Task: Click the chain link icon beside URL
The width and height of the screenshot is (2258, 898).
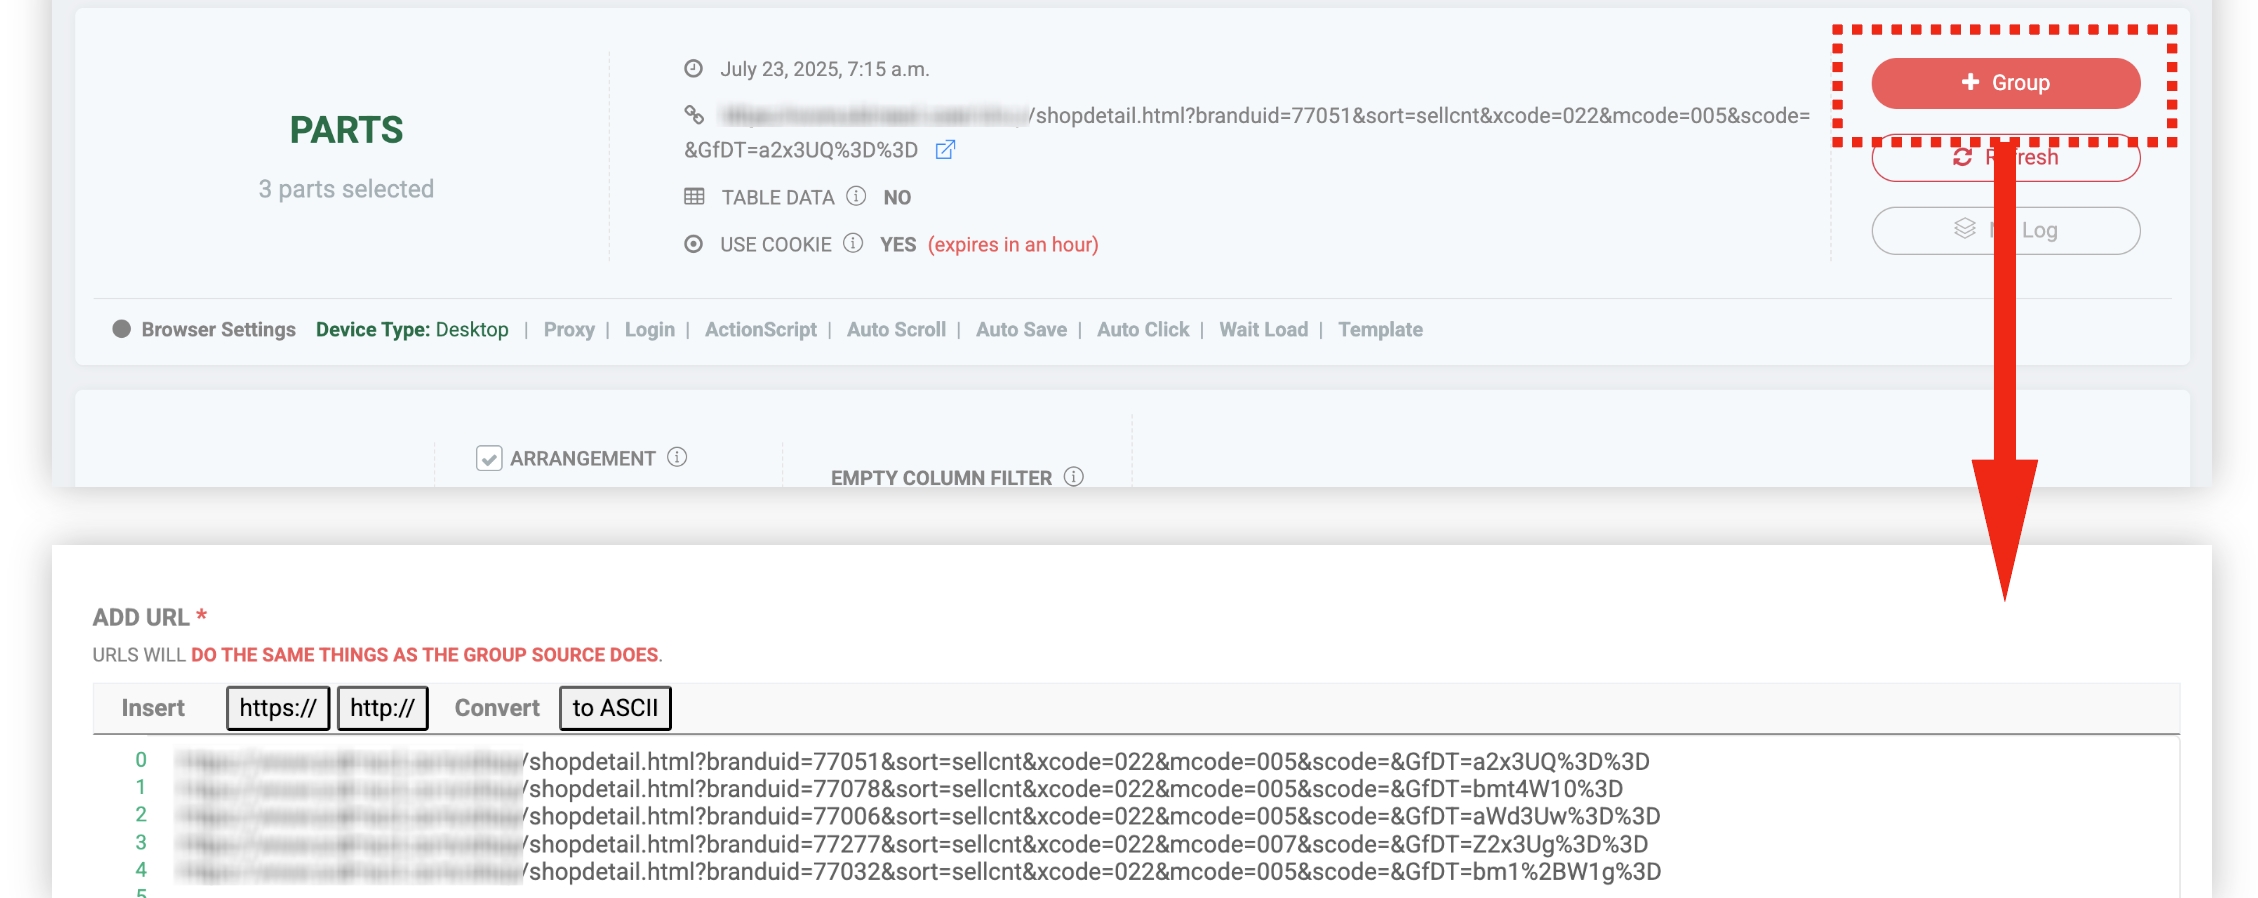Action: 694,115
